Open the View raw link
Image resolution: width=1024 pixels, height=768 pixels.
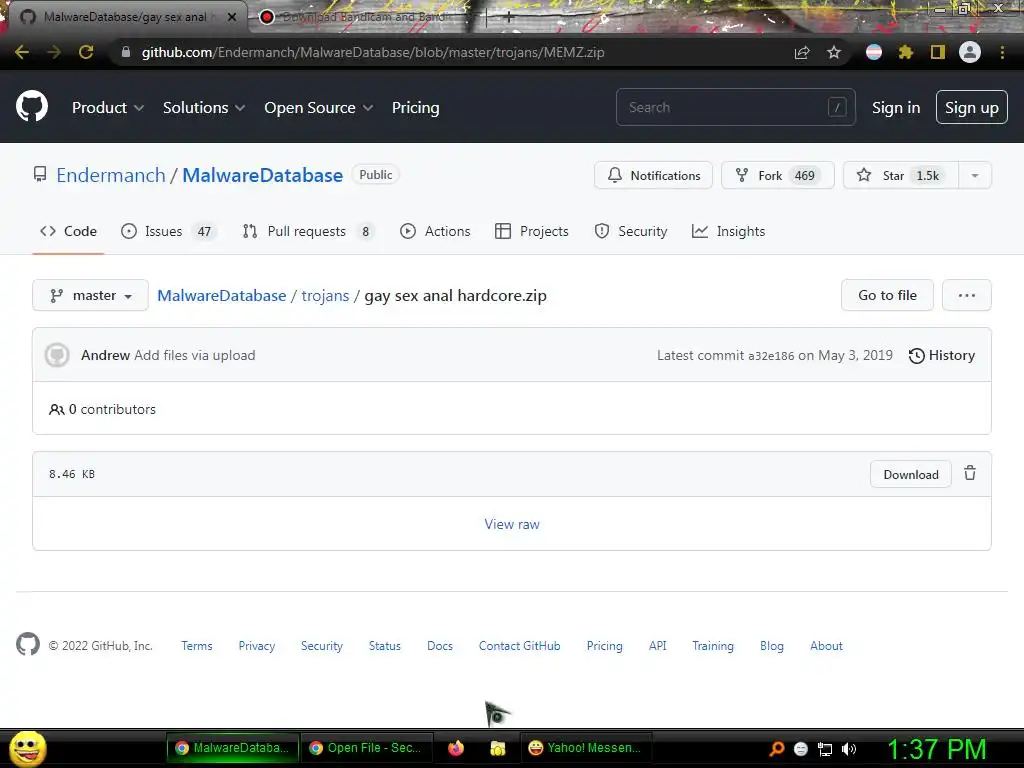[x=512, y=524]
